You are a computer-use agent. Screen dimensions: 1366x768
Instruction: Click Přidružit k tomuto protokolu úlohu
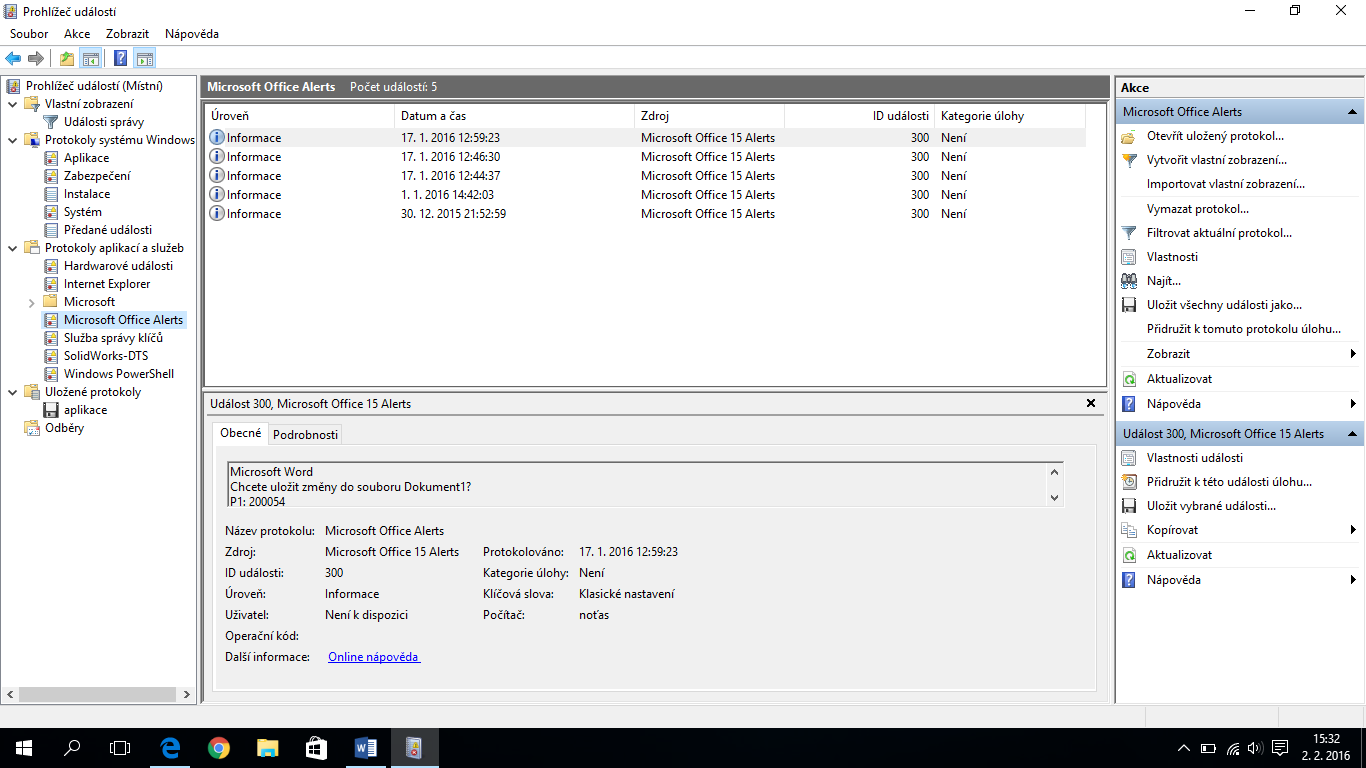(x=1243, y=329)
